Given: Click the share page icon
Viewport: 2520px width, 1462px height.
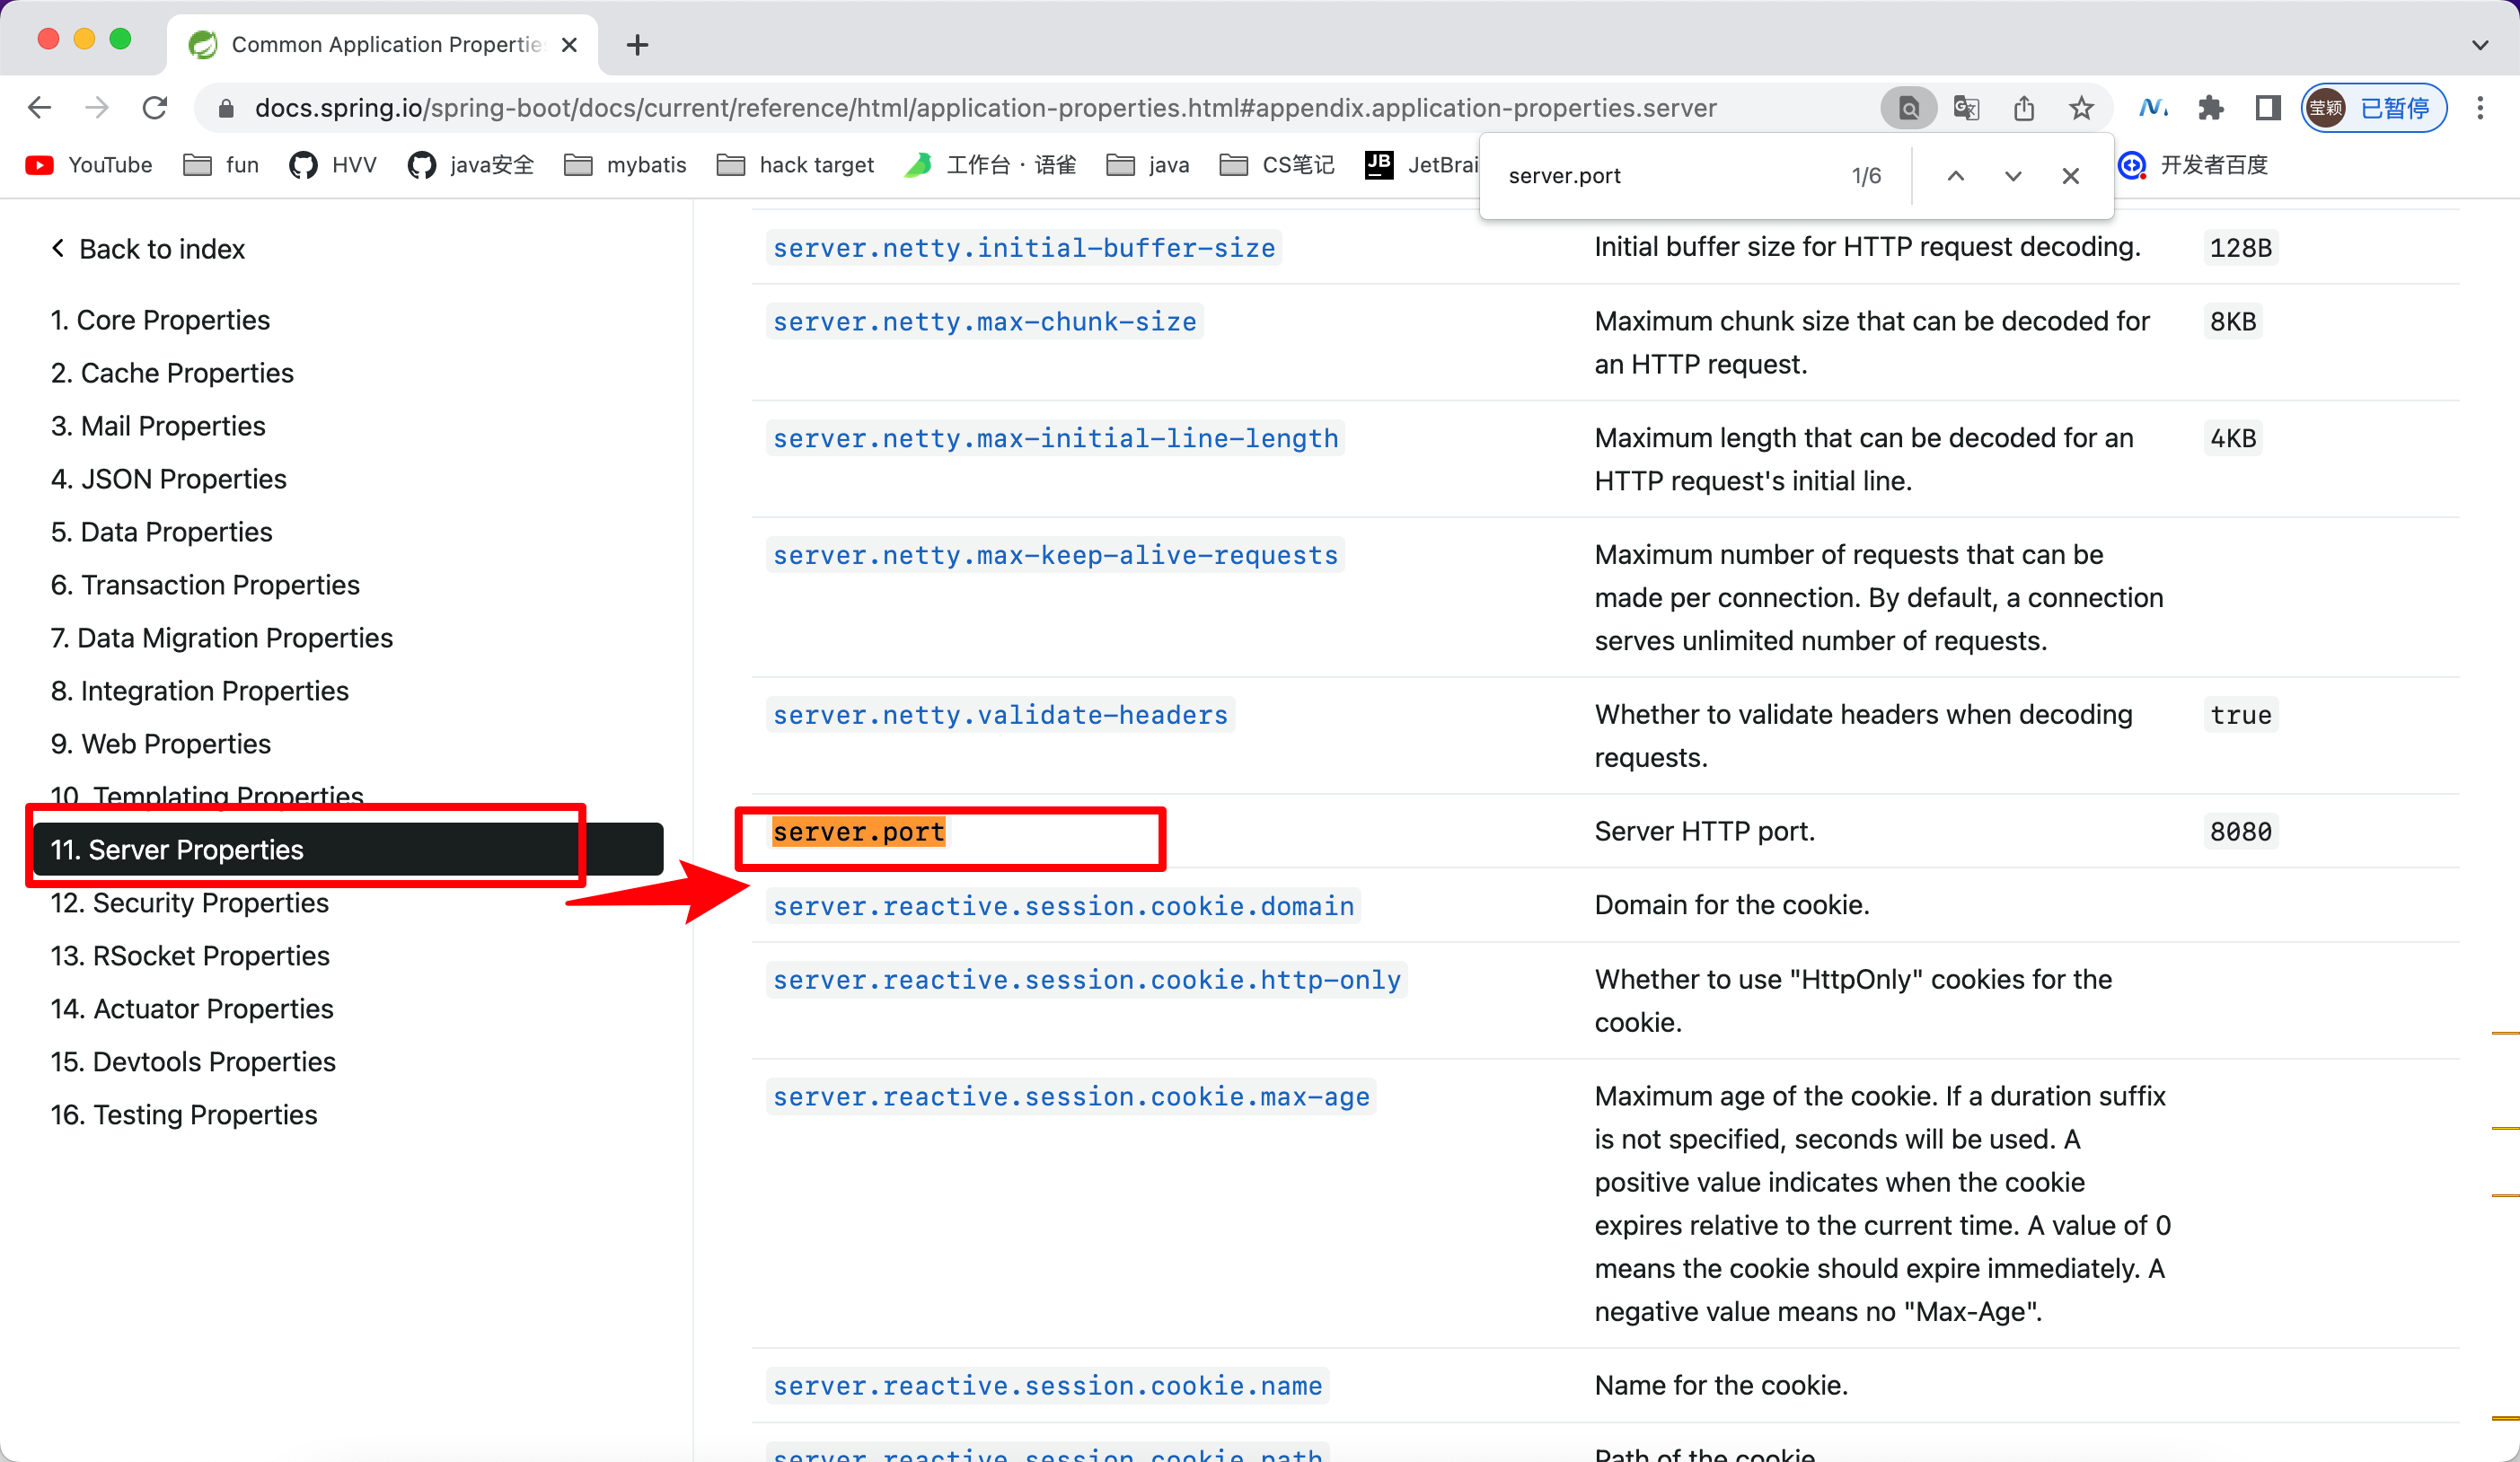Looking at the screenshot, I should [x=2024, y=107].
